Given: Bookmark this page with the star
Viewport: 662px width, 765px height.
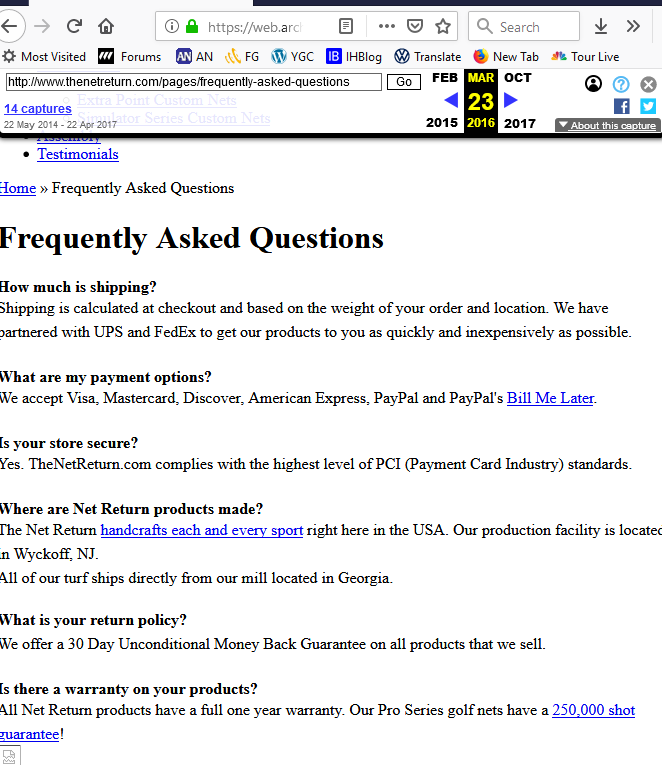Looking at the screenshot, I should coord(443,26).
